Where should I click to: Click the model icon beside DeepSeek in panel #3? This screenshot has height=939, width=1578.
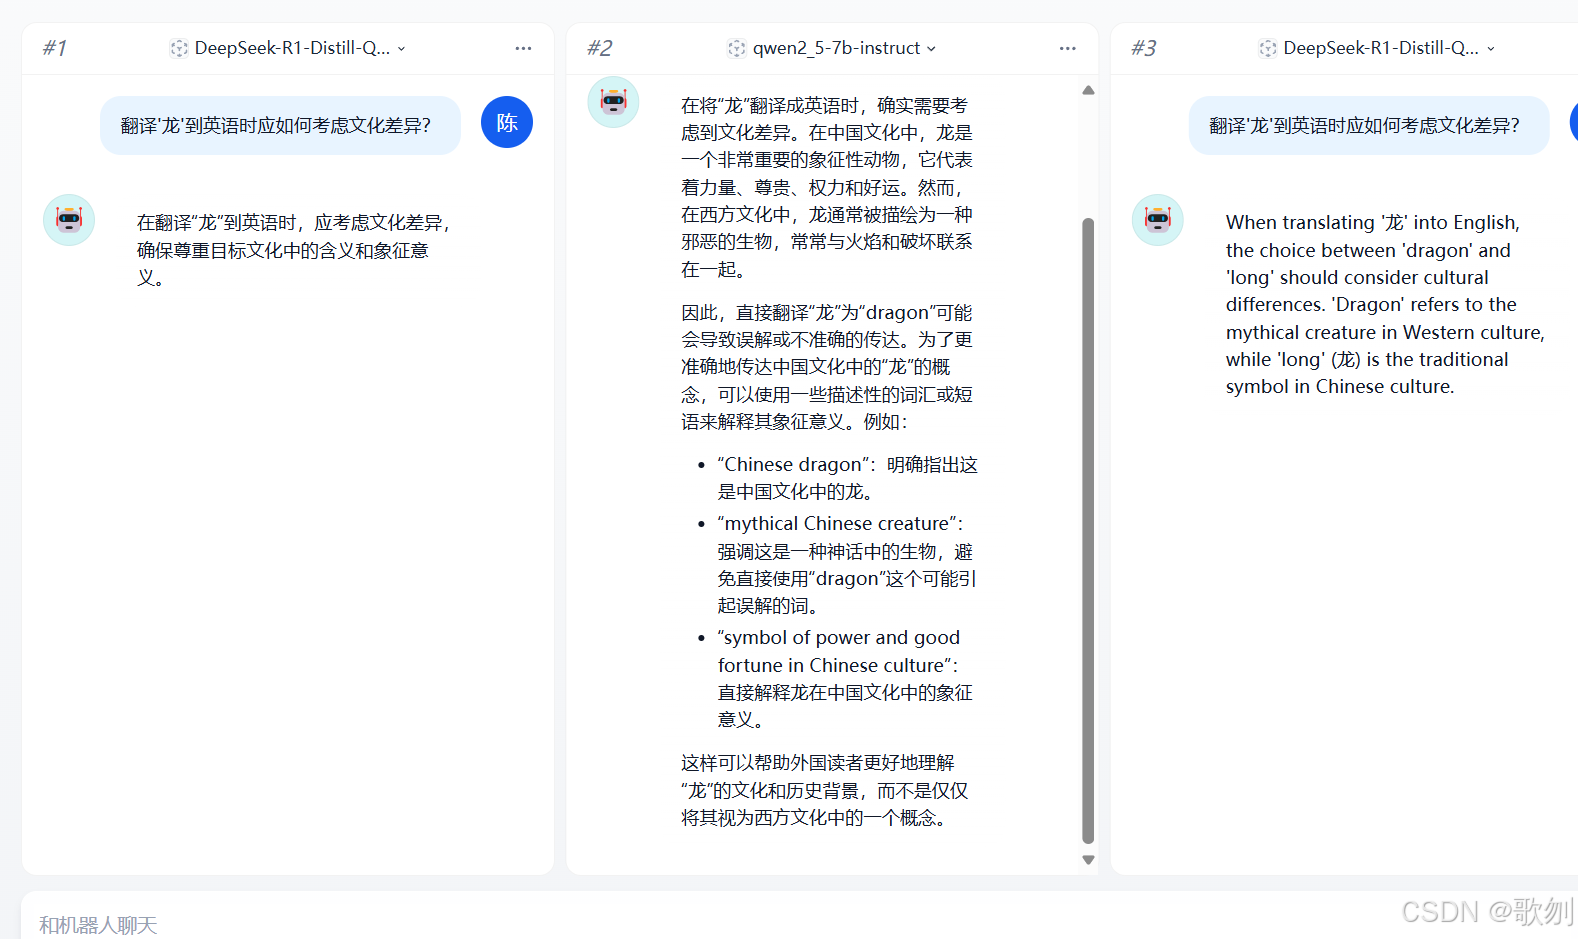(1268, 48)
